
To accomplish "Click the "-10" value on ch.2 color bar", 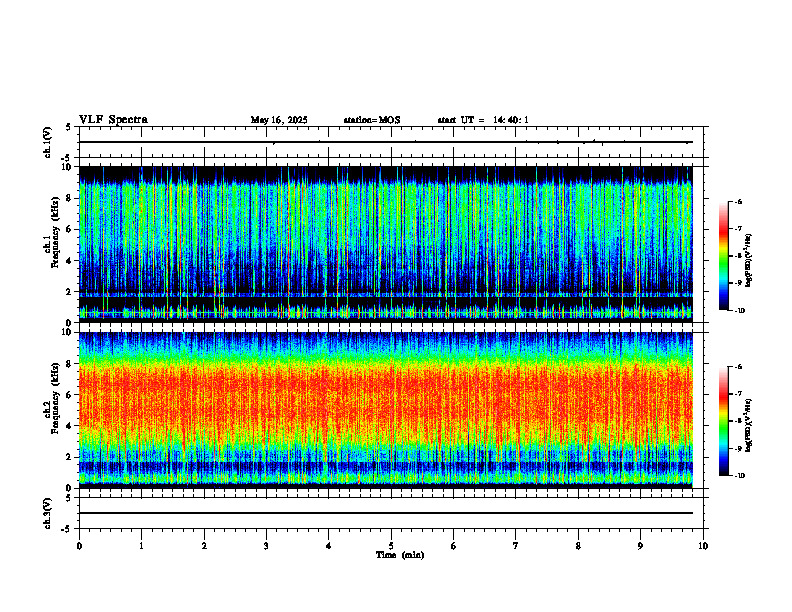I will (x=739, y=476).
